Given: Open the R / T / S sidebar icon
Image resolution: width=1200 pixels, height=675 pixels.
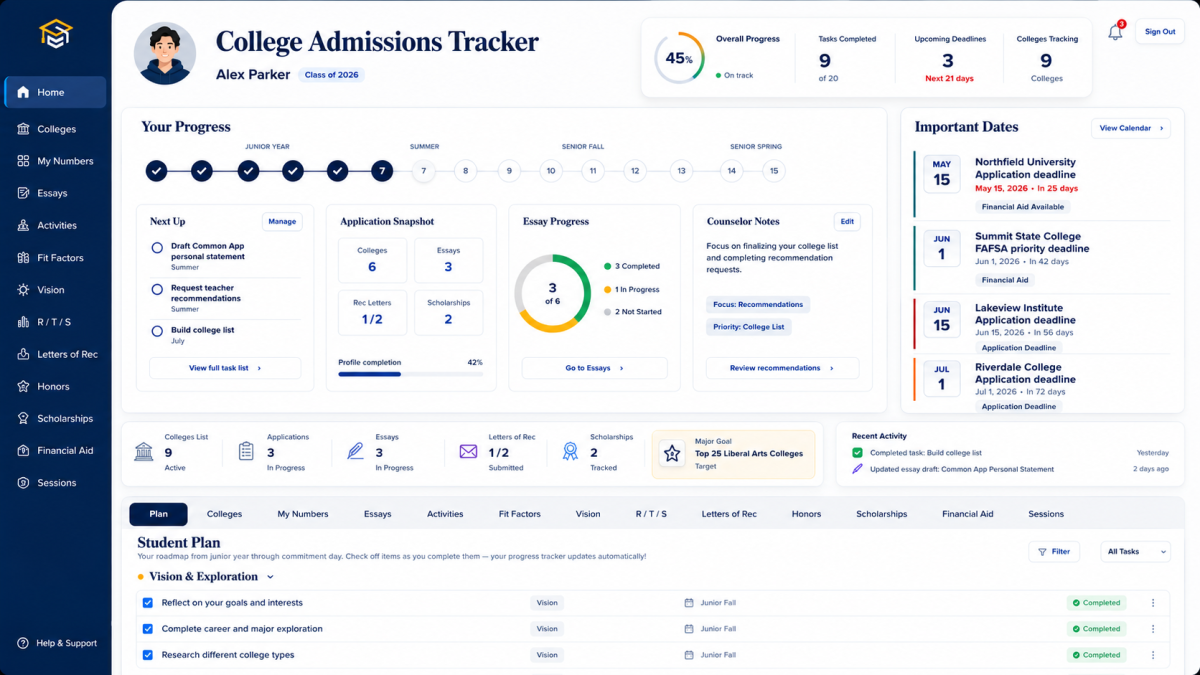Looking at the screenshot, I should (x=23, y=322).
